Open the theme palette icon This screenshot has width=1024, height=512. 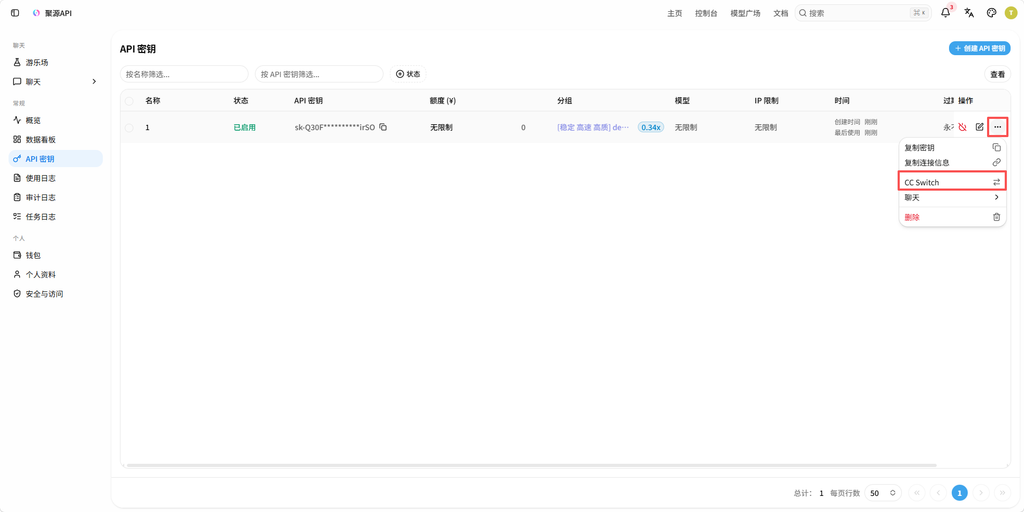[991, 13]
